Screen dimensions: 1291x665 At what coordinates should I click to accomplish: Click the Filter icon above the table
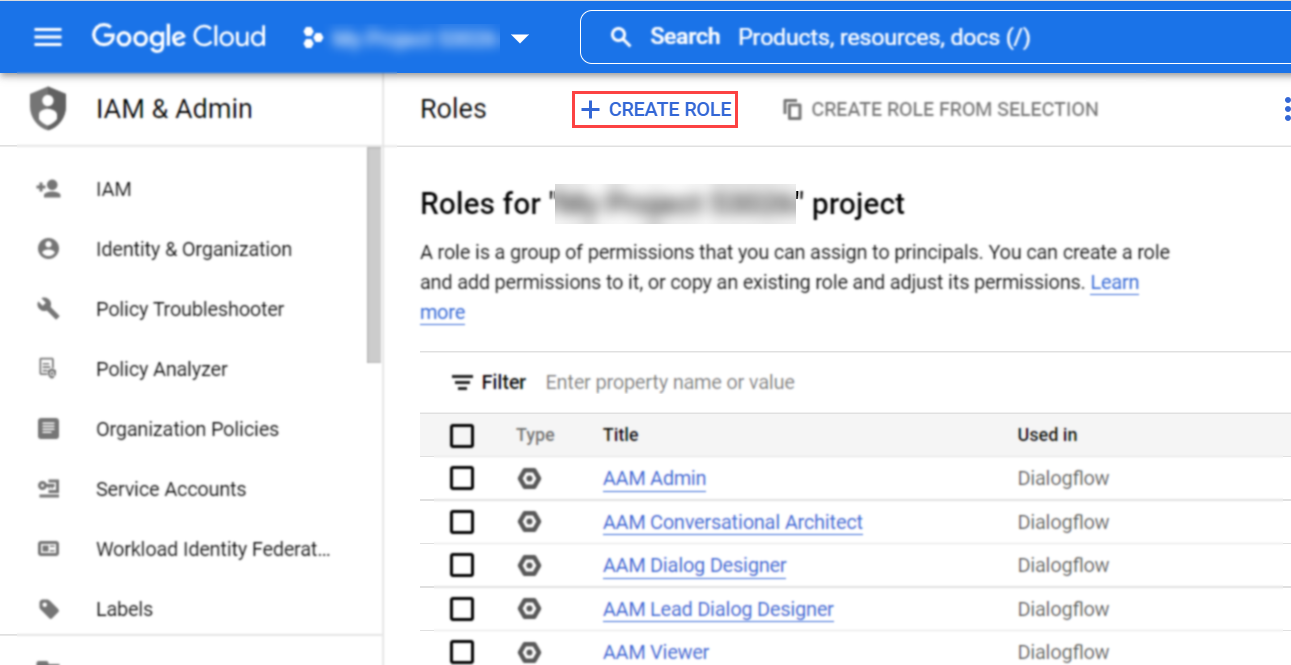(x=462, y=382)
